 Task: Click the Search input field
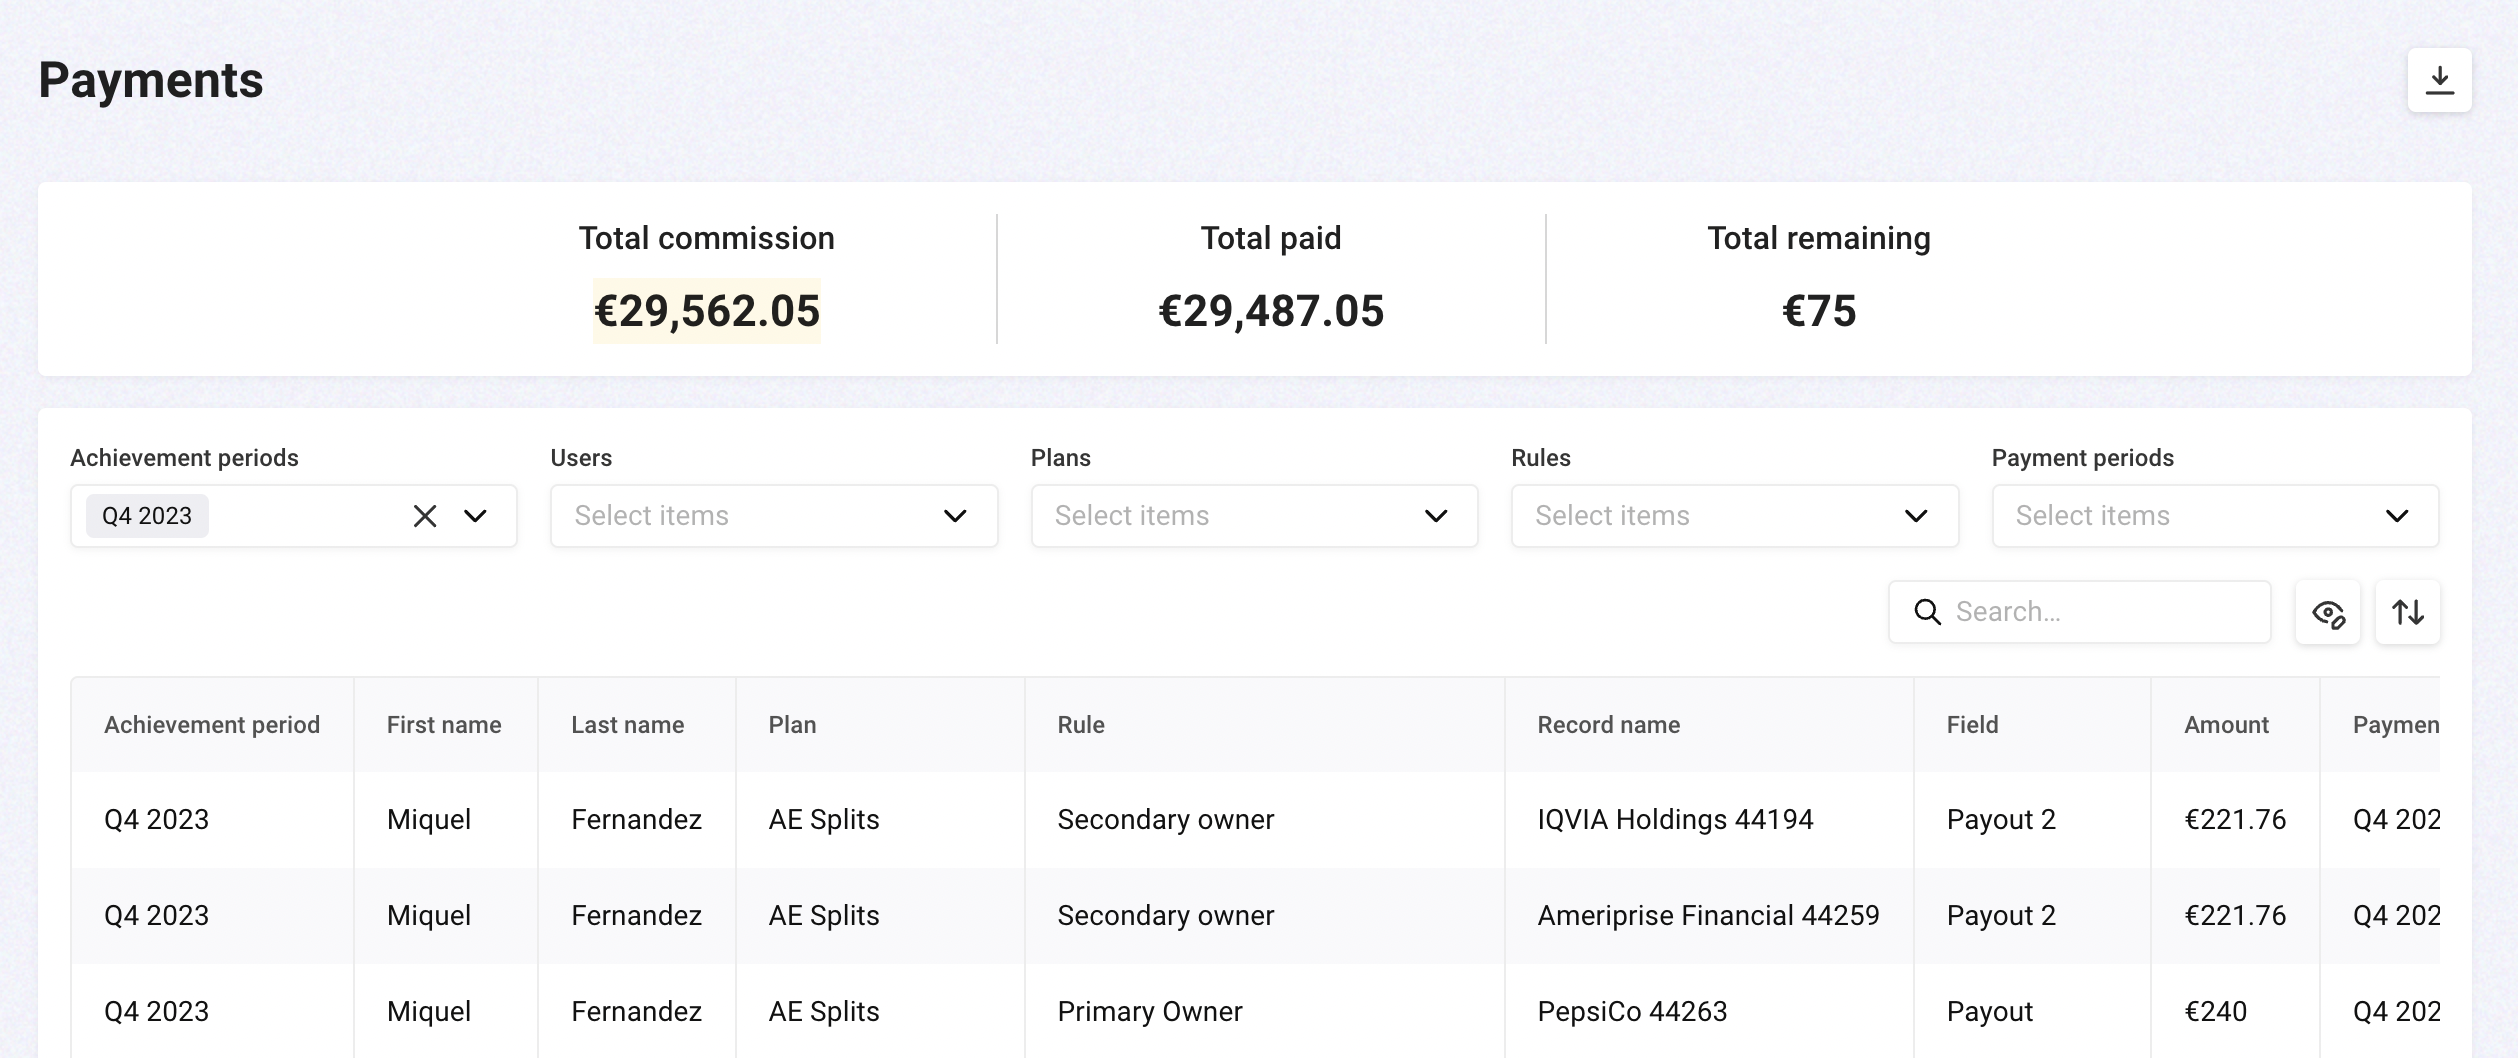(2080, 612)
